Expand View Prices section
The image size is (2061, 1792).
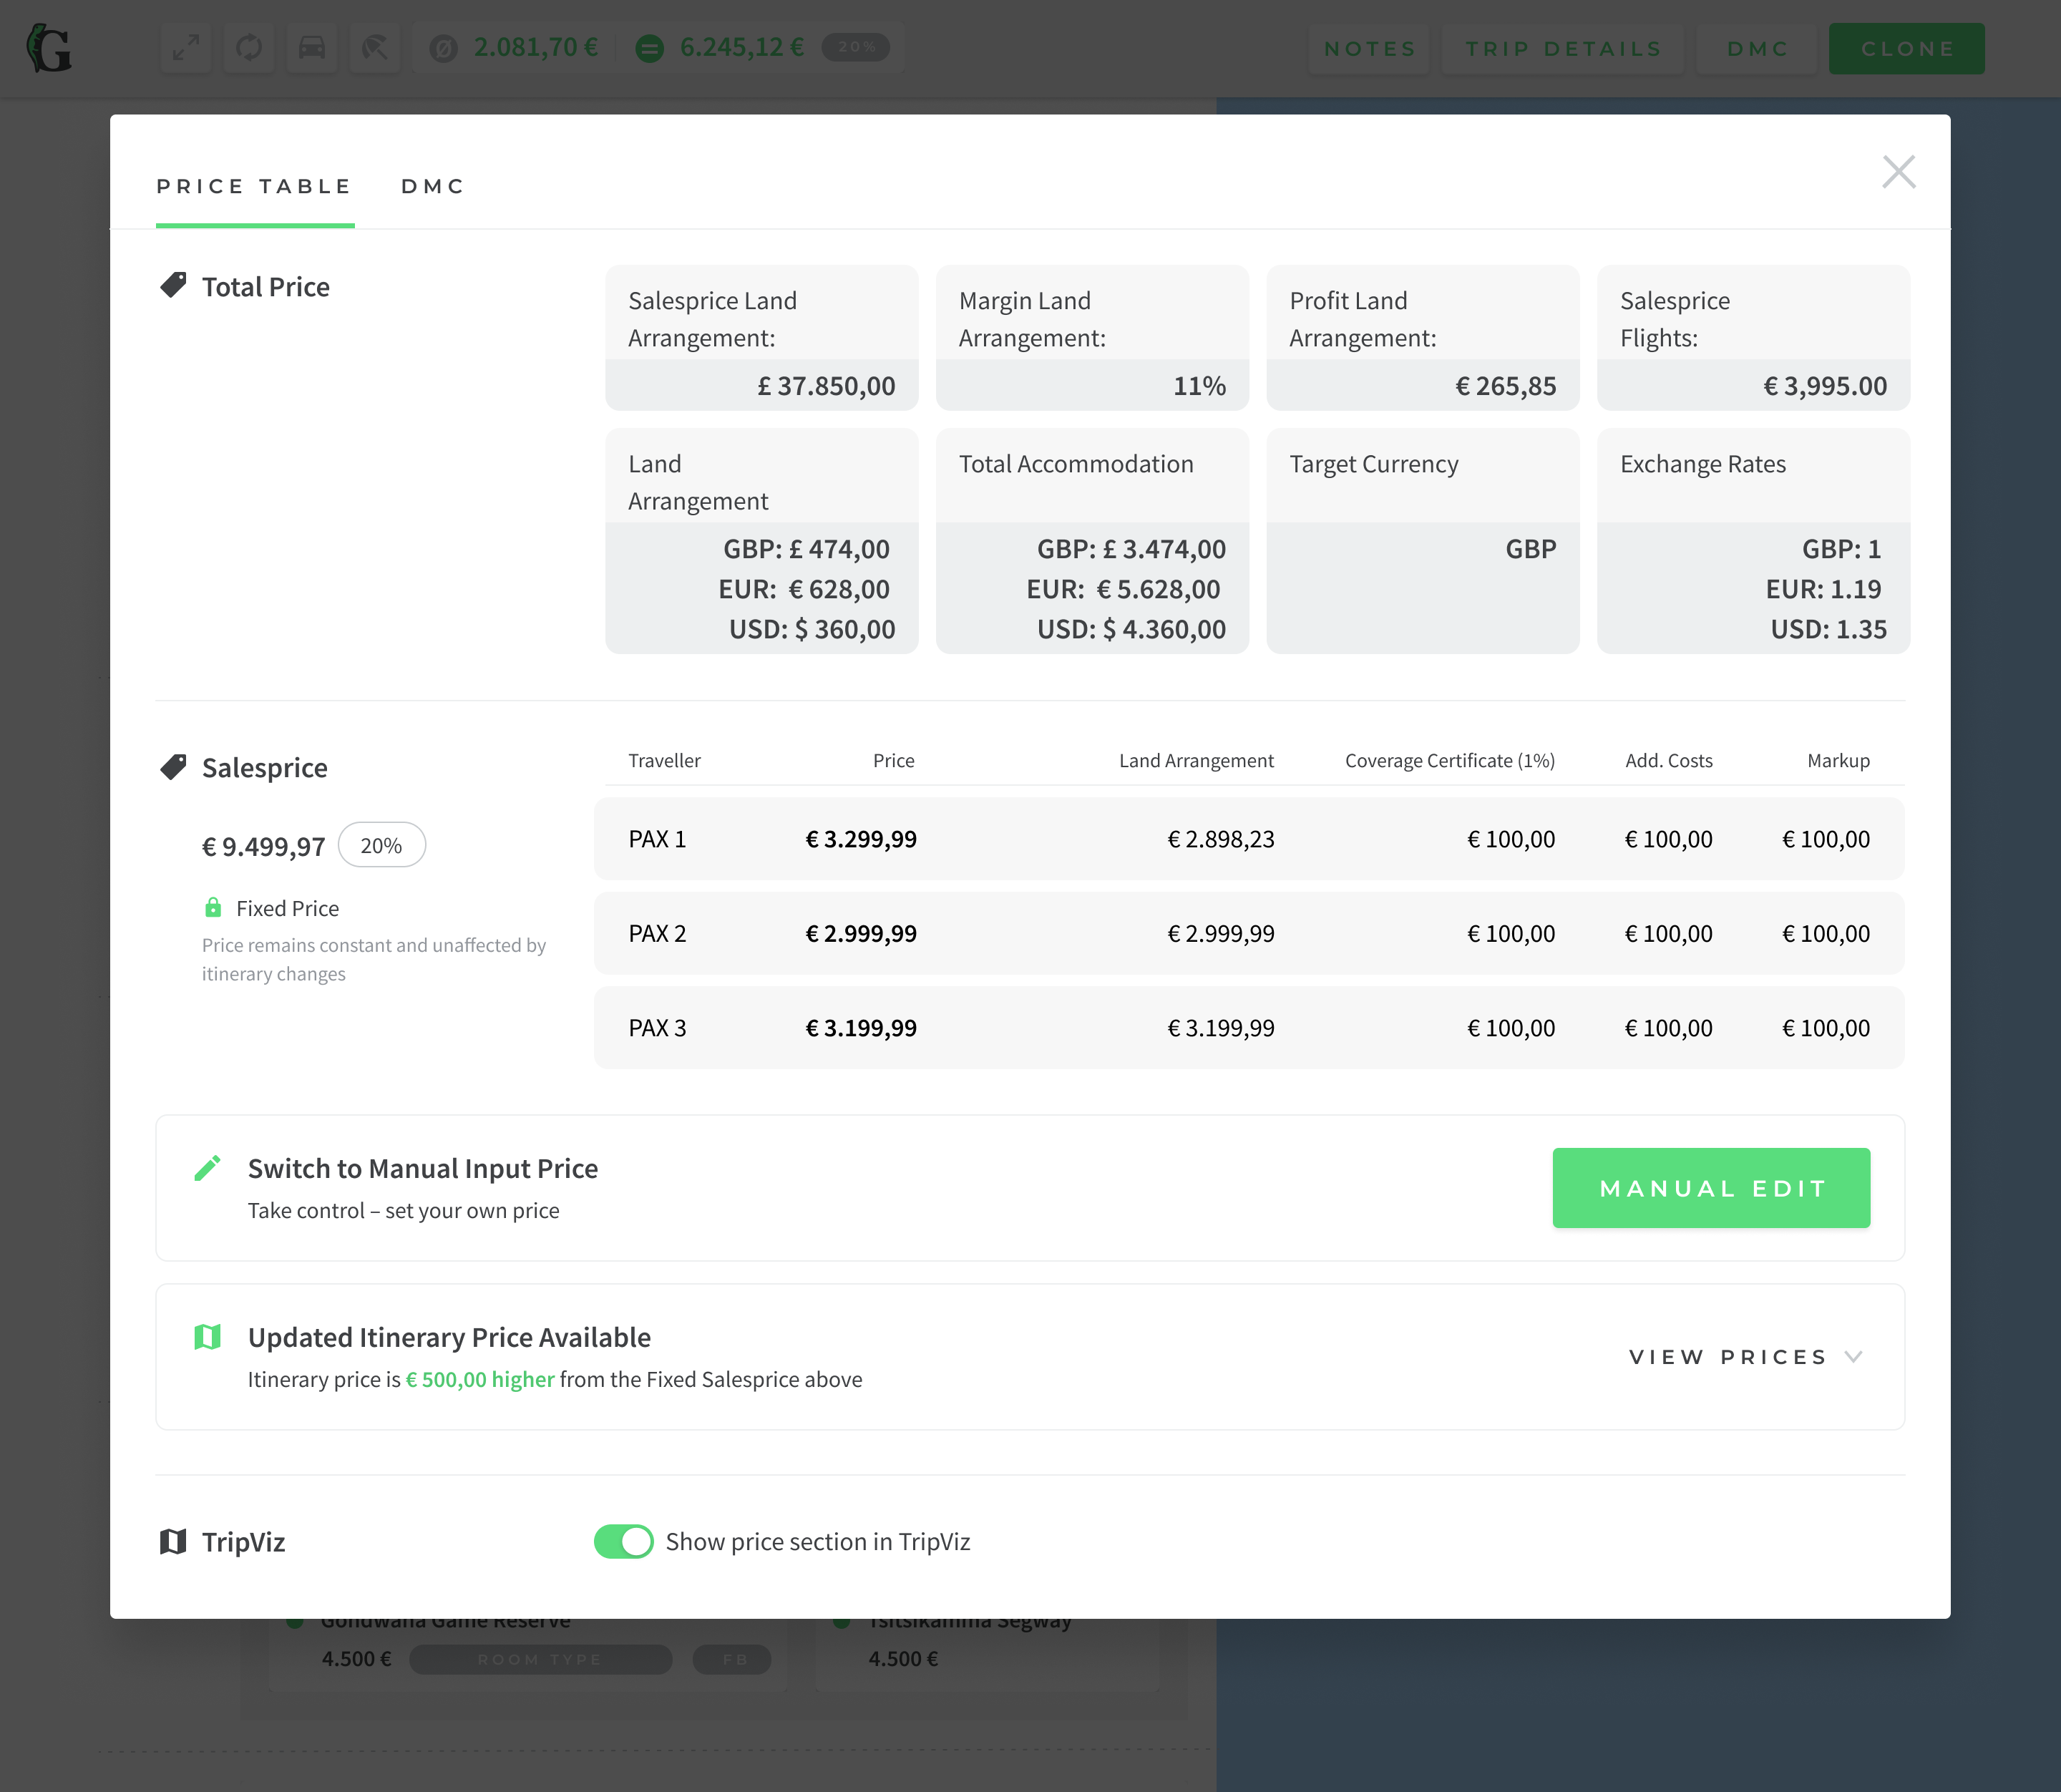(x=1746, y=1357)
